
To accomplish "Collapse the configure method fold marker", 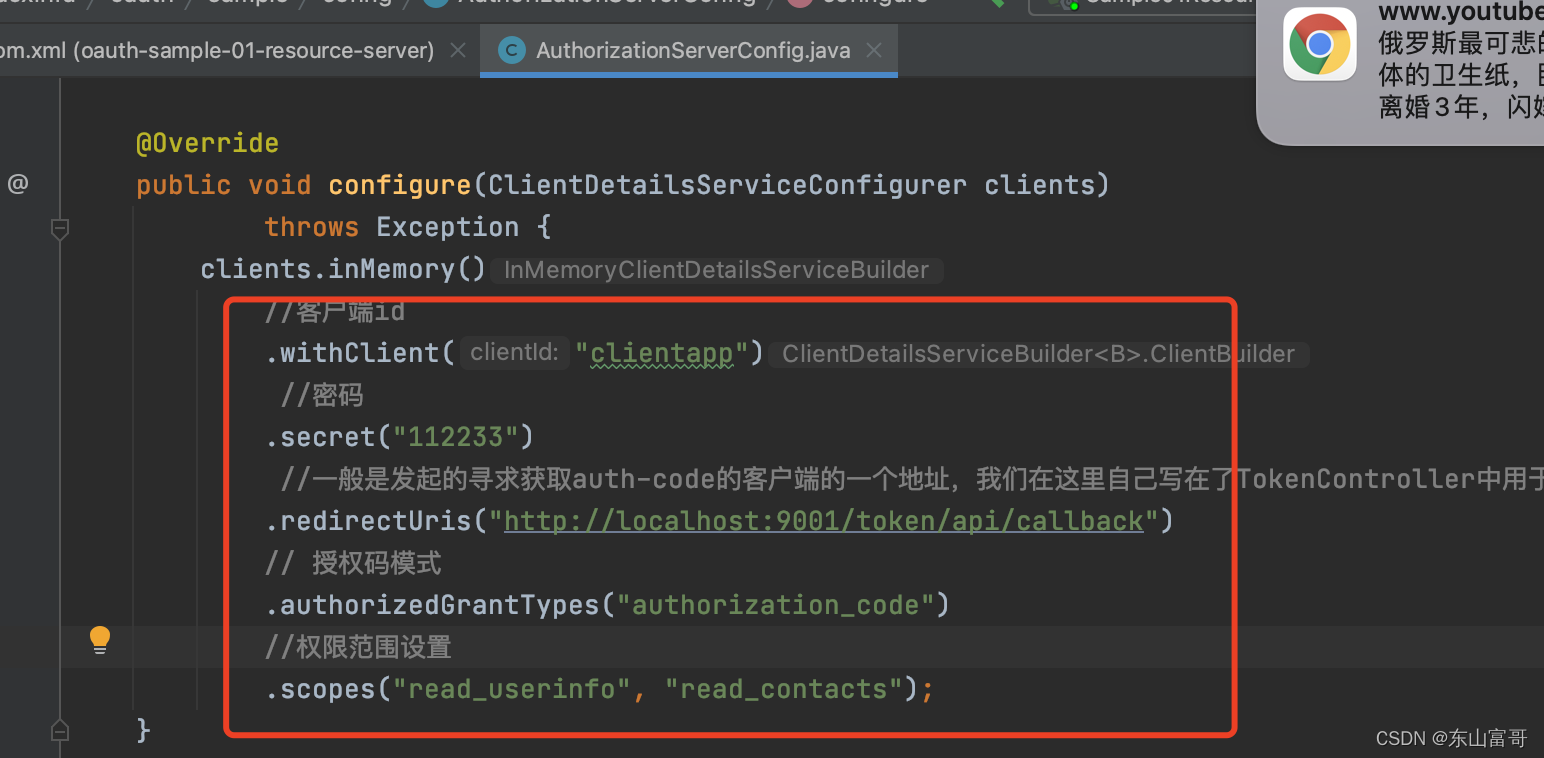I will [x=60, y=229].
